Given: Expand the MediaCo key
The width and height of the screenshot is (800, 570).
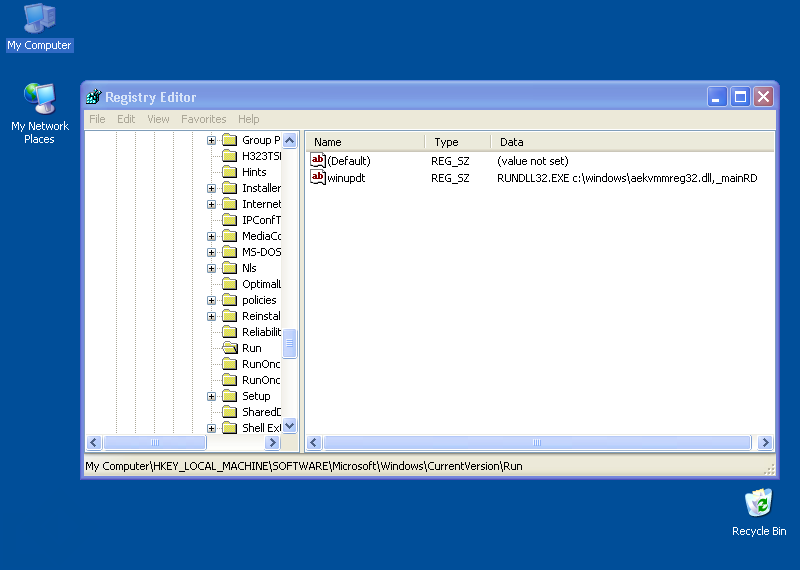Looking at the screenshot, I should pyautogui.click(x=211, y=236).
